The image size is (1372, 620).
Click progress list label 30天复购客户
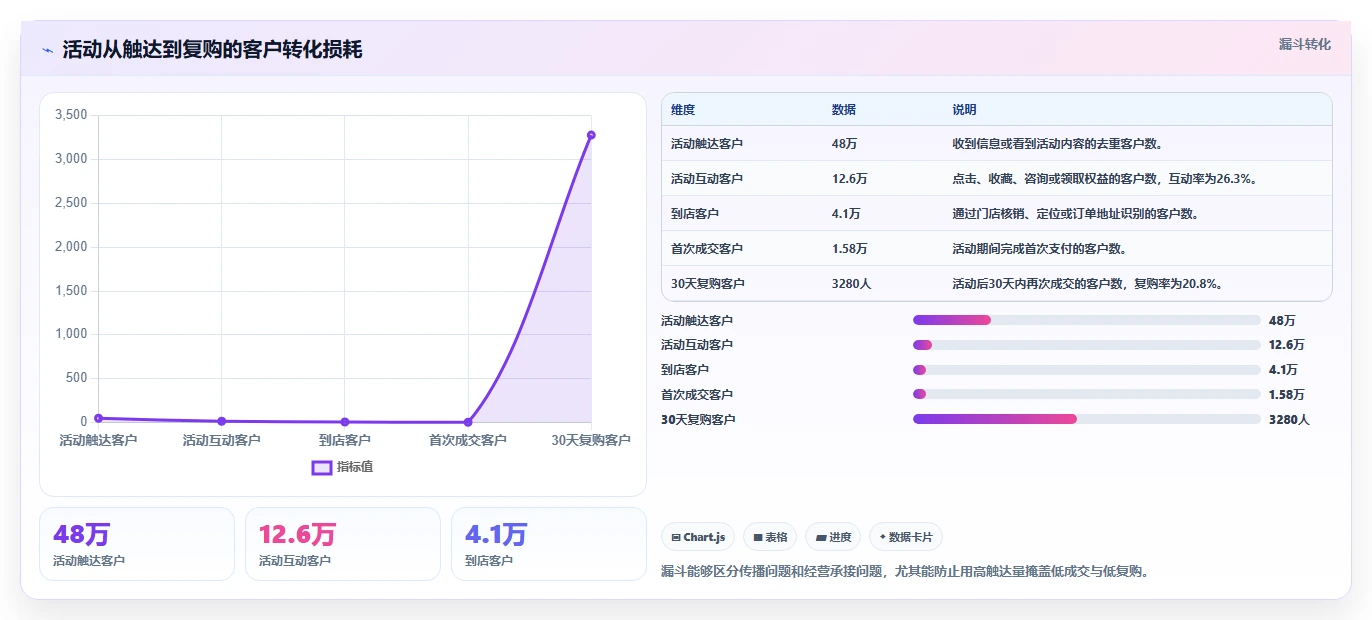pyautogui.click(x=698, y=420)
